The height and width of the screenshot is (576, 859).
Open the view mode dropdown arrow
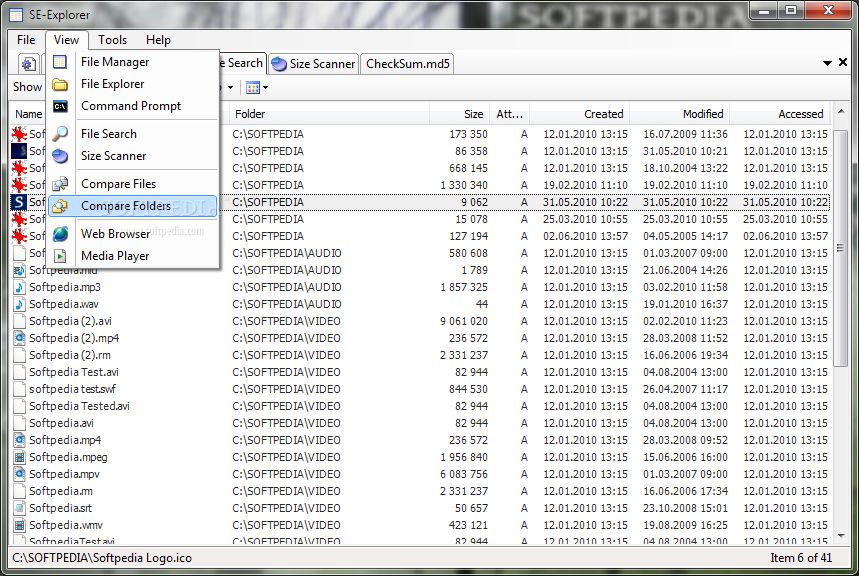[x=266, y=88]
